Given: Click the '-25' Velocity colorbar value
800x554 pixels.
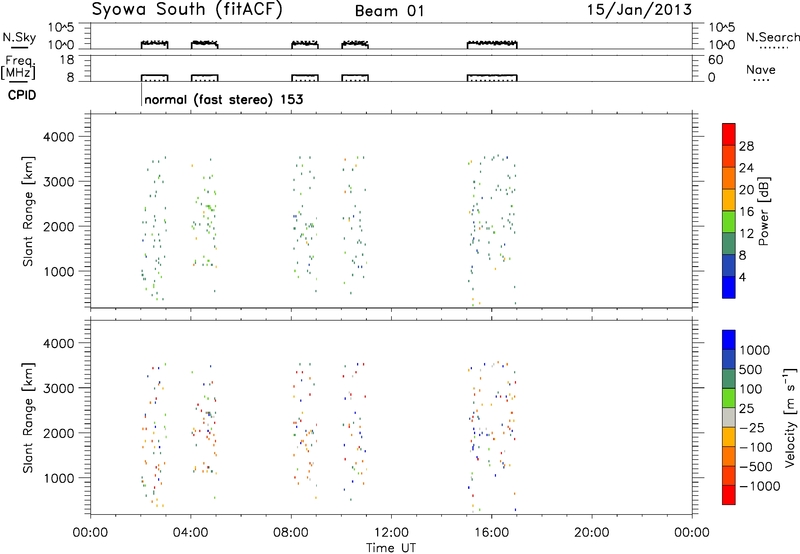Looking at the screenshot, I should (x=752, y=427).
